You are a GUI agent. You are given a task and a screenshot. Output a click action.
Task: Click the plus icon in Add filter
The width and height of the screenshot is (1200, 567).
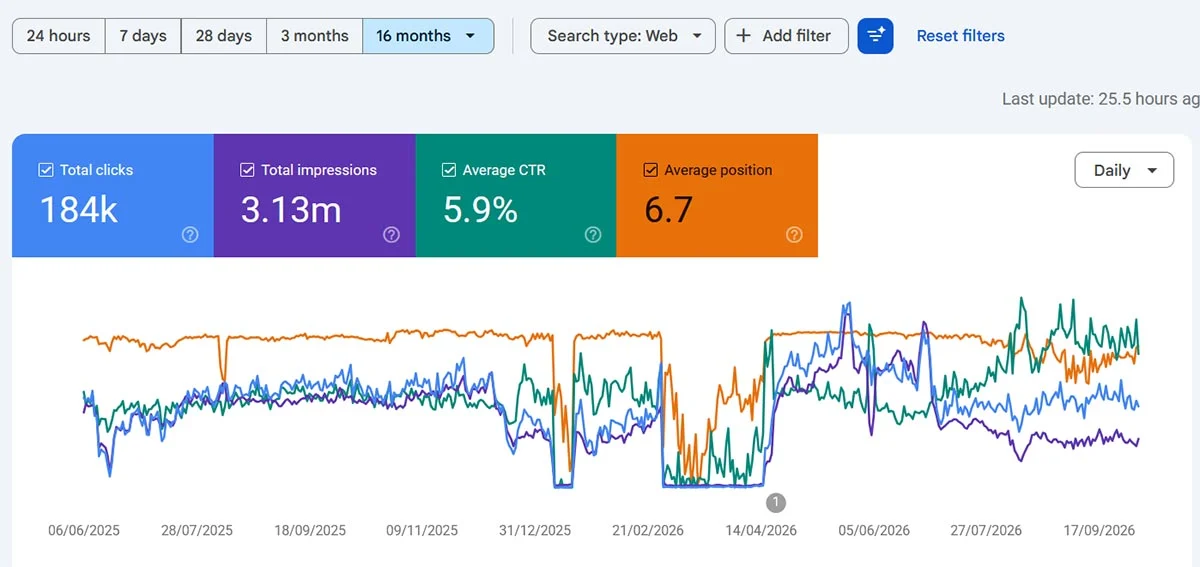(x=743, y=36)
